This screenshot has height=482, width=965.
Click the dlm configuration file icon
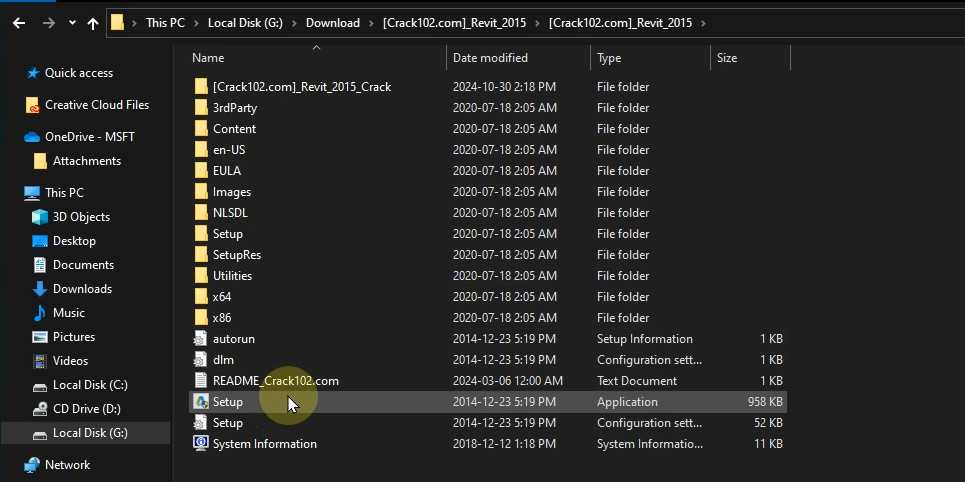point(201,360)
